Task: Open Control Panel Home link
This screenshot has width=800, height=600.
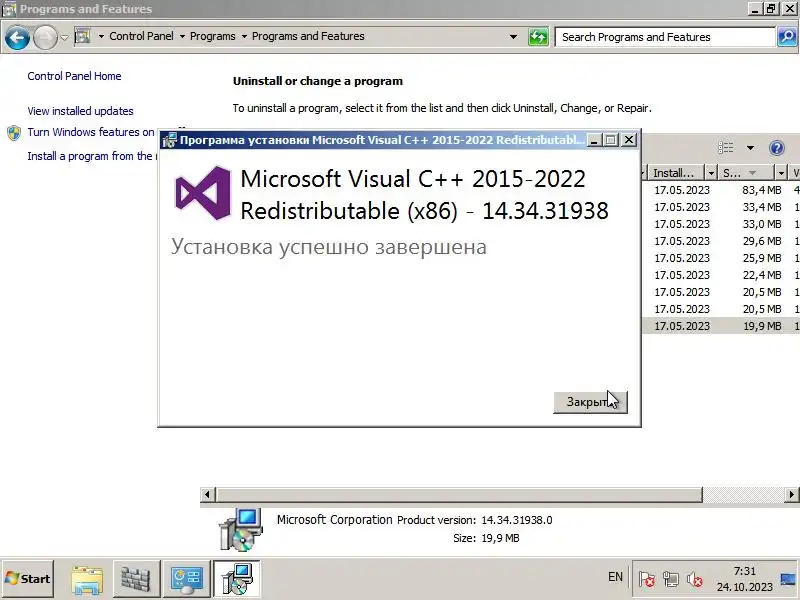Action: tap(74, 76)
